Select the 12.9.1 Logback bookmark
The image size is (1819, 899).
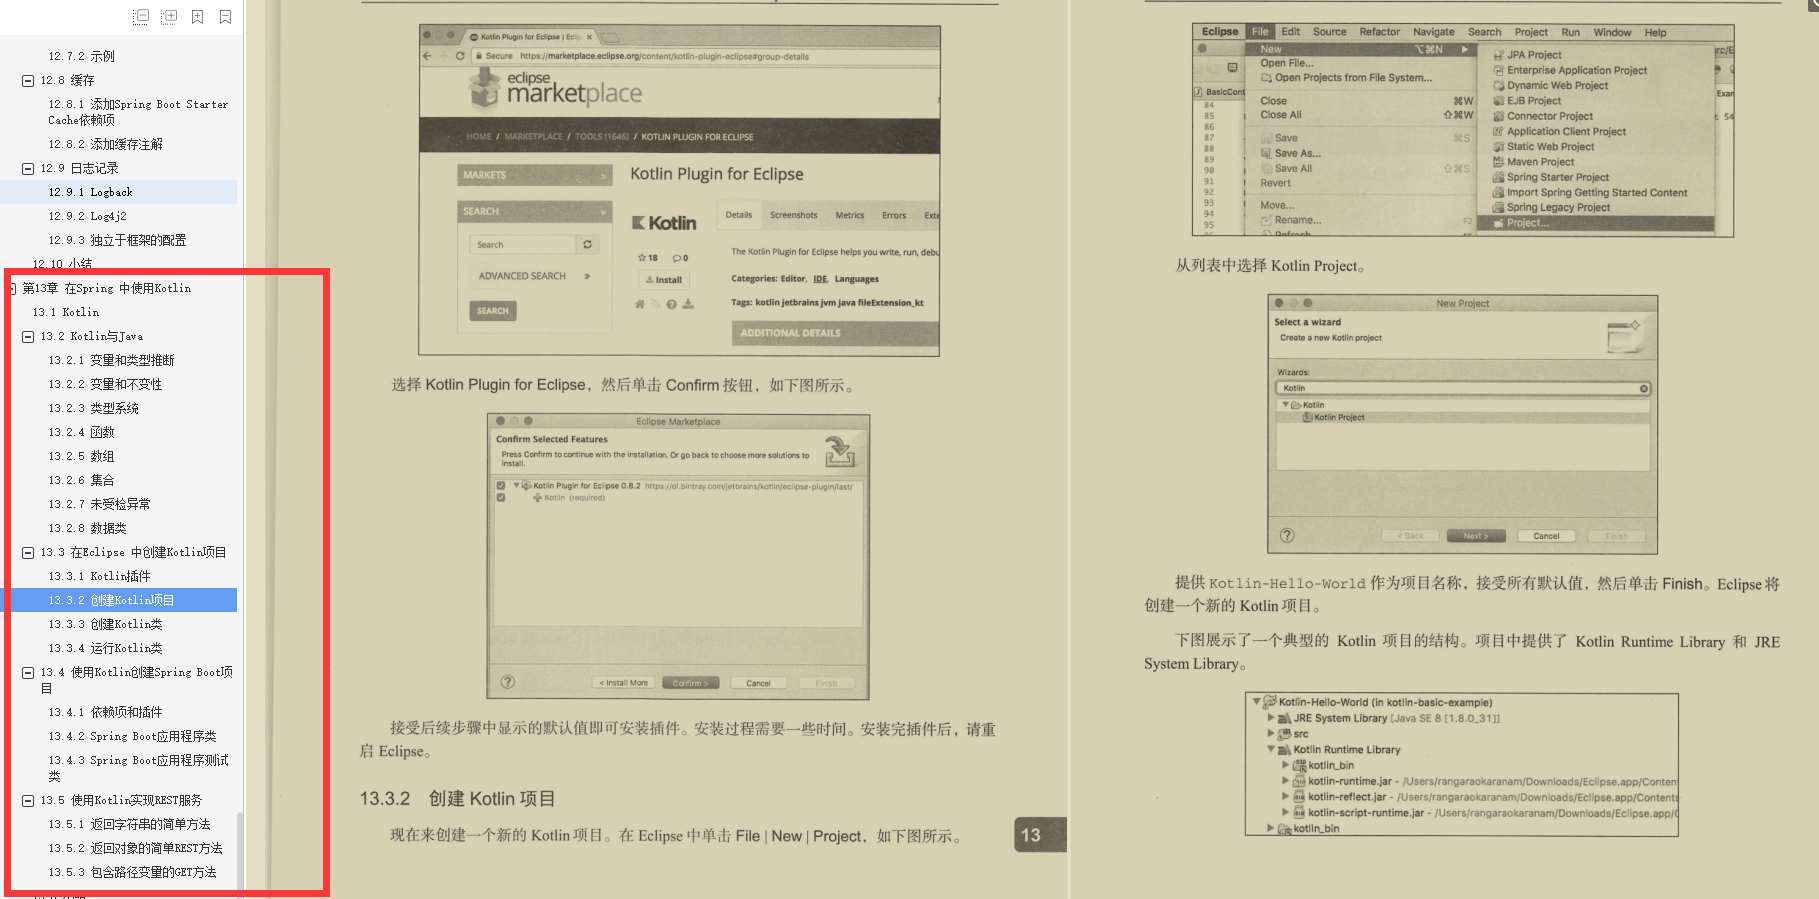tap(90, 192)
